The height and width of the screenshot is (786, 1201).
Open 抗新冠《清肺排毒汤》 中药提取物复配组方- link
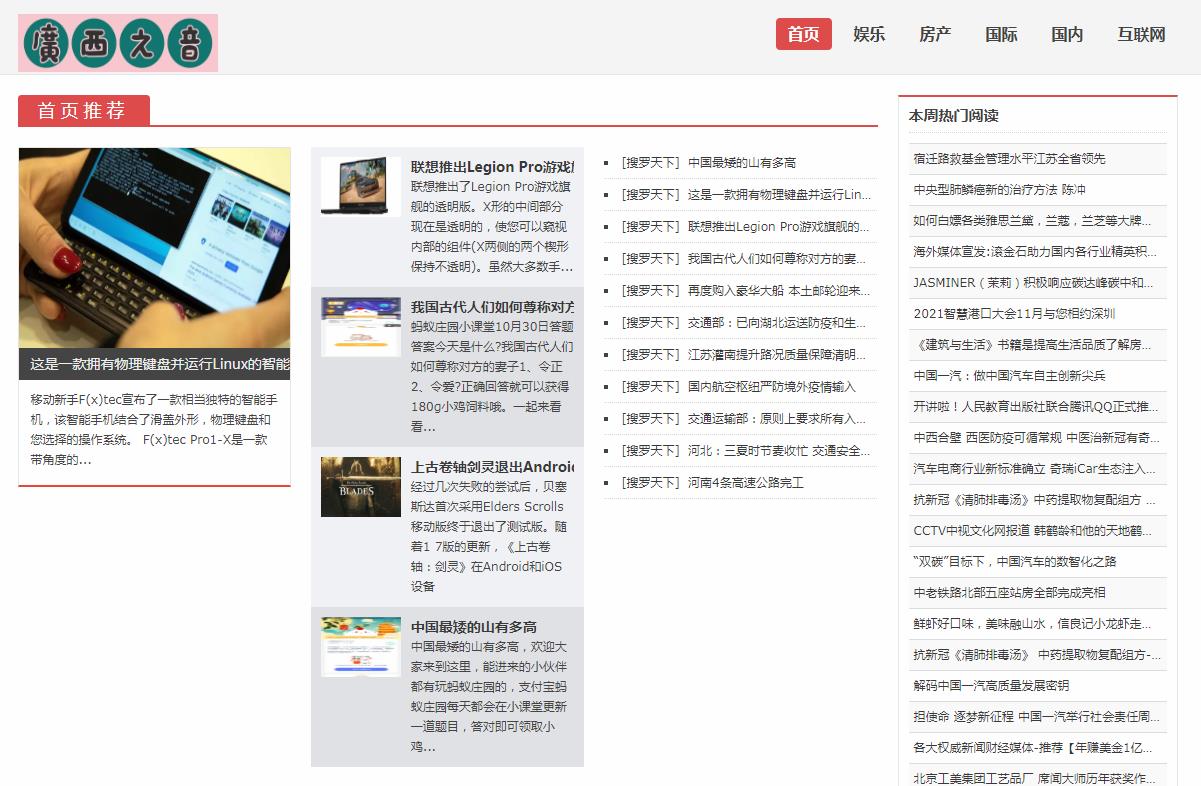pos(1037,655)
